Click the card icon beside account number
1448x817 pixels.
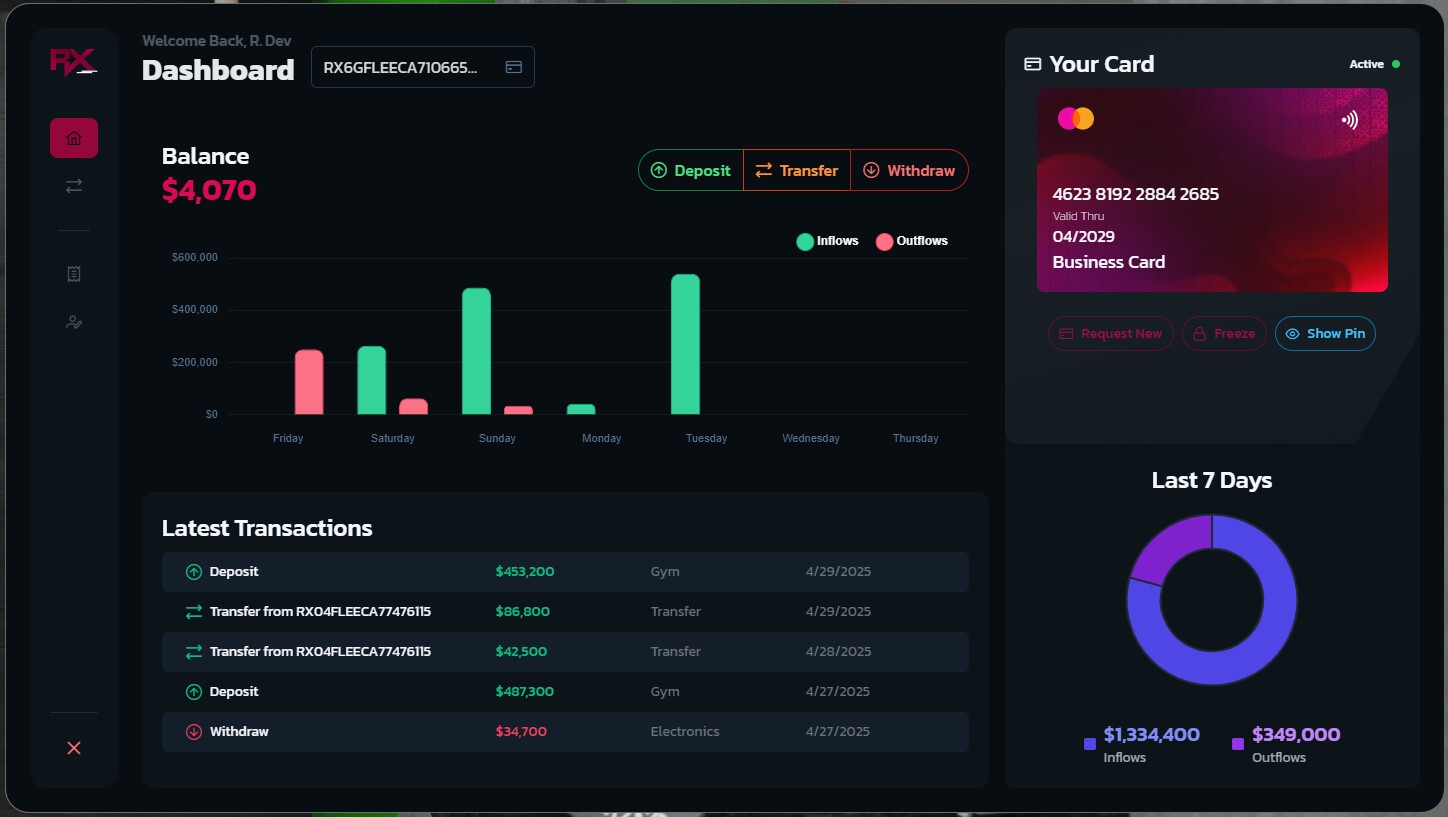514,67
